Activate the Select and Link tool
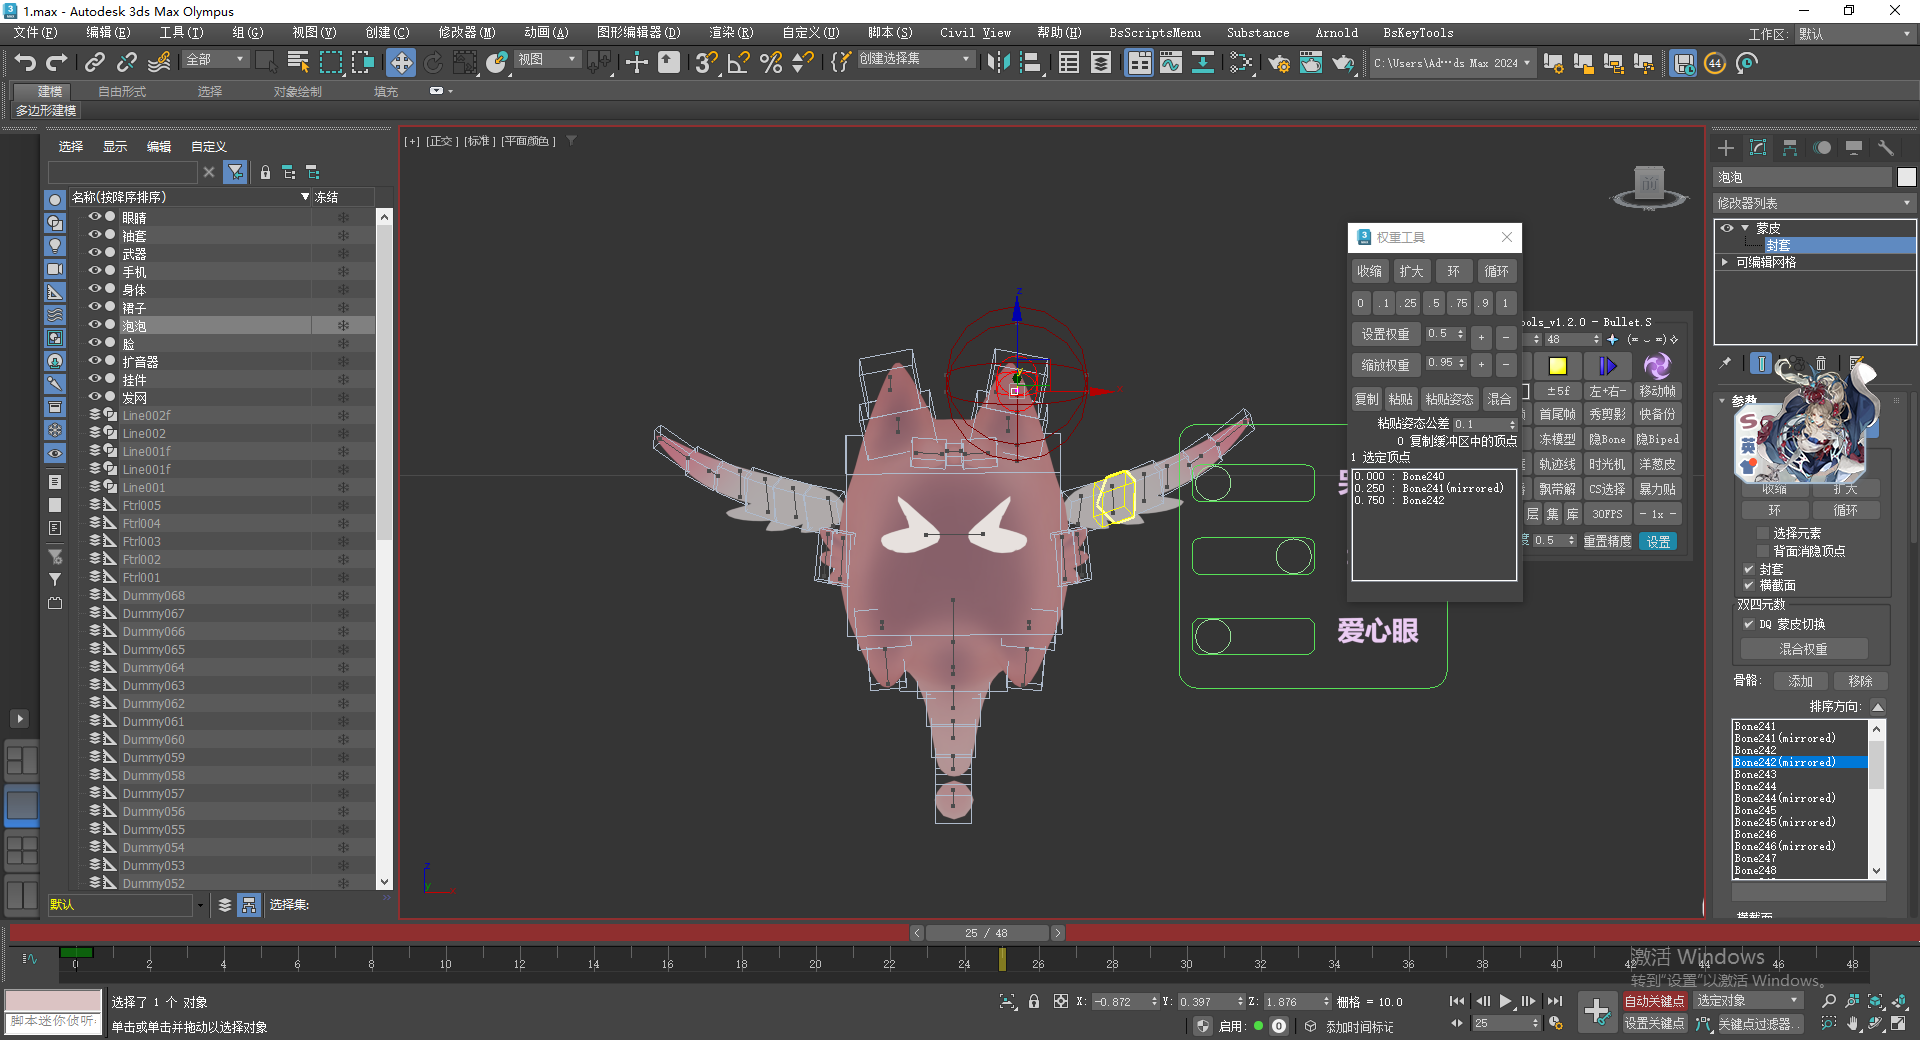The width and height of the screenshot is (1920, 1040). click(95, 63)
